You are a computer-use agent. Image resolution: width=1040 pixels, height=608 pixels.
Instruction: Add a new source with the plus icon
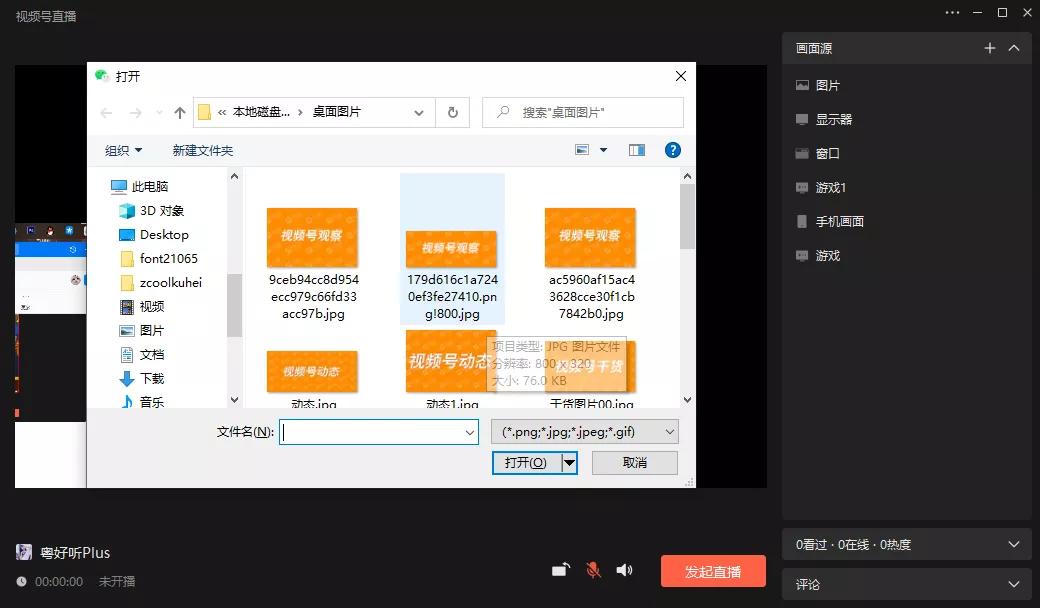click(990, 47)
